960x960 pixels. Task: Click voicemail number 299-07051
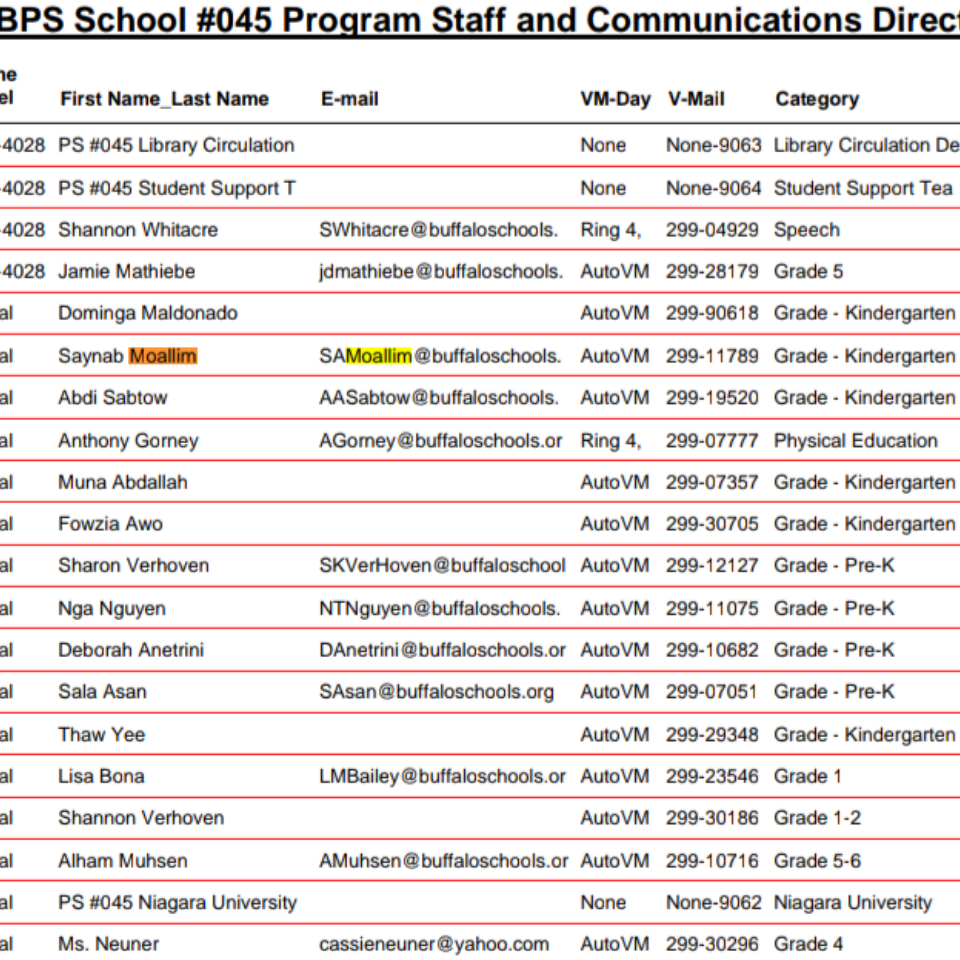point(712,691)
